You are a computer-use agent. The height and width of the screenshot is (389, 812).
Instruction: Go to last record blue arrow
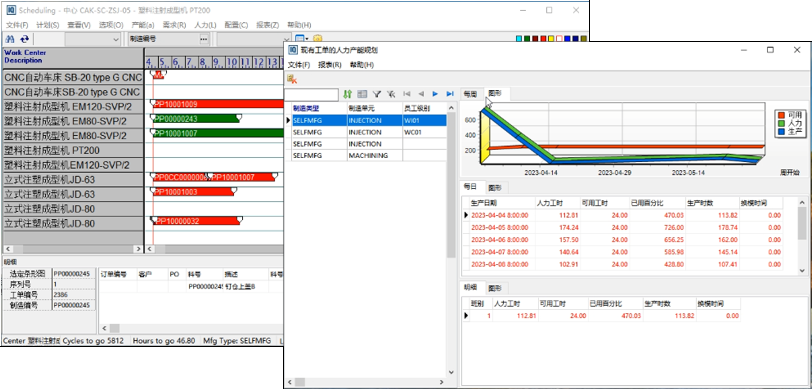(450, 94)
